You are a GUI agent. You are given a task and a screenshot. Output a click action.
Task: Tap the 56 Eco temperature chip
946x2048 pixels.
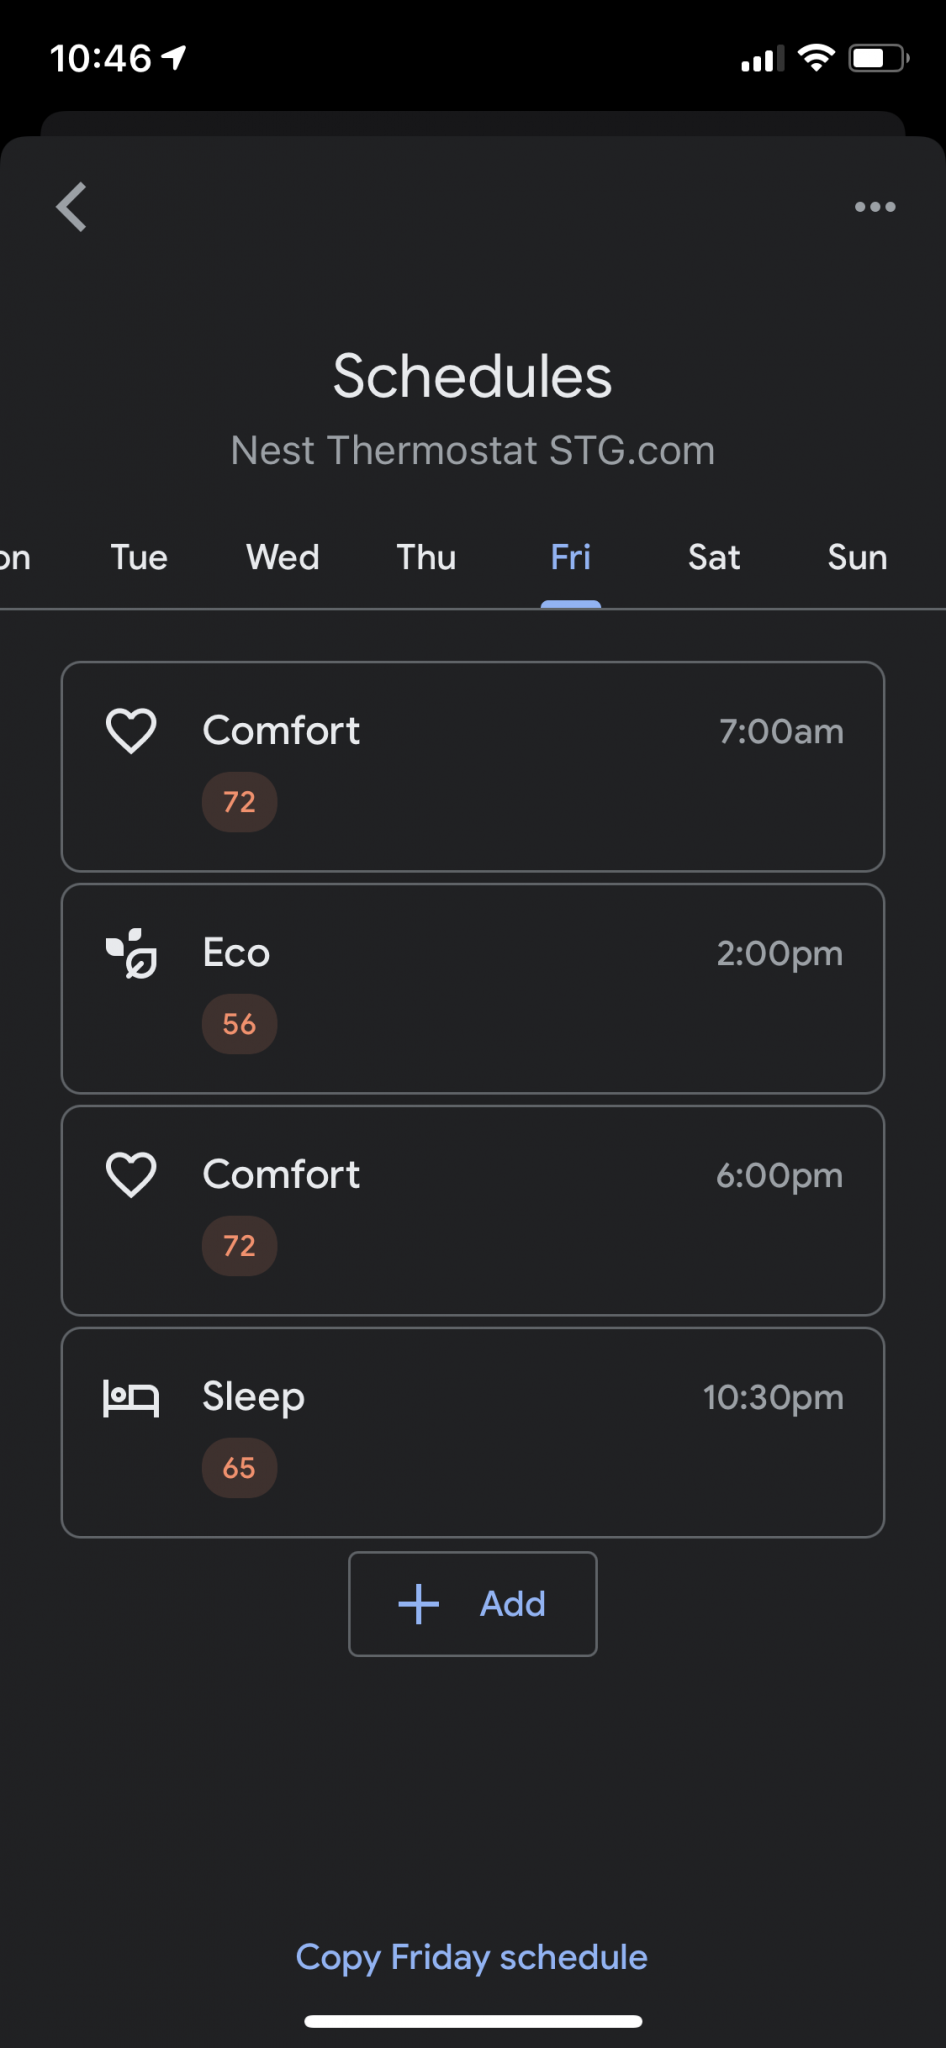click(239, 1024)
